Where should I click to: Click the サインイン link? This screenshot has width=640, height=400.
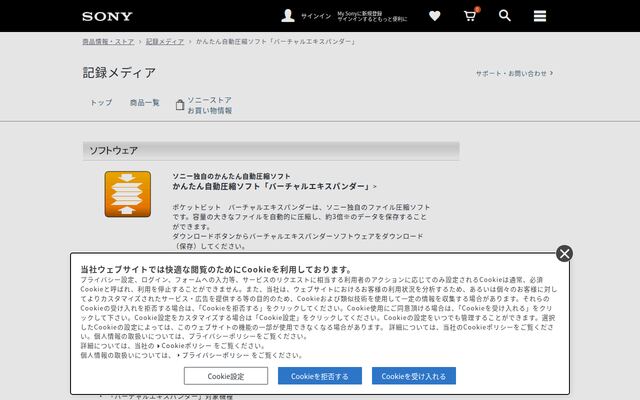pos(316,16)
